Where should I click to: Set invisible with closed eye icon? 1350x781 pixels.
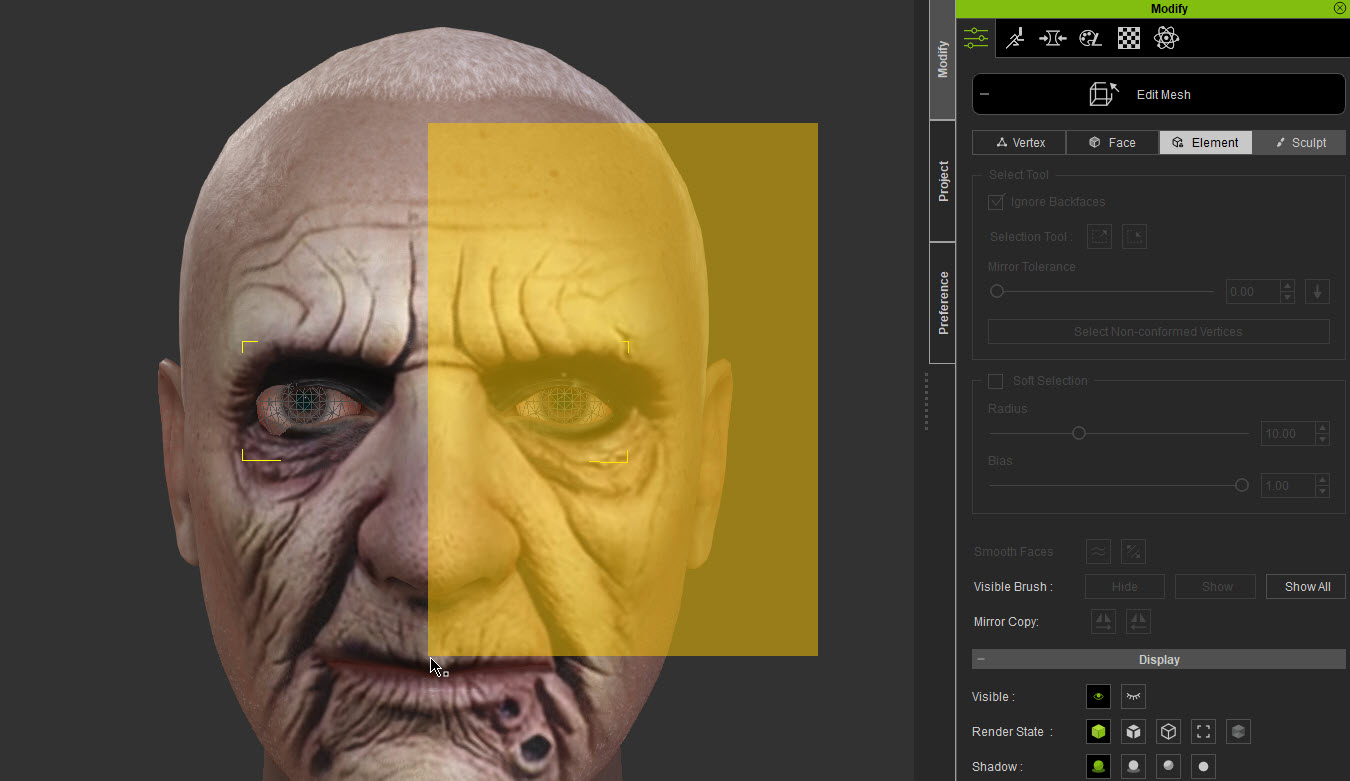click(x=1133, y=696)
